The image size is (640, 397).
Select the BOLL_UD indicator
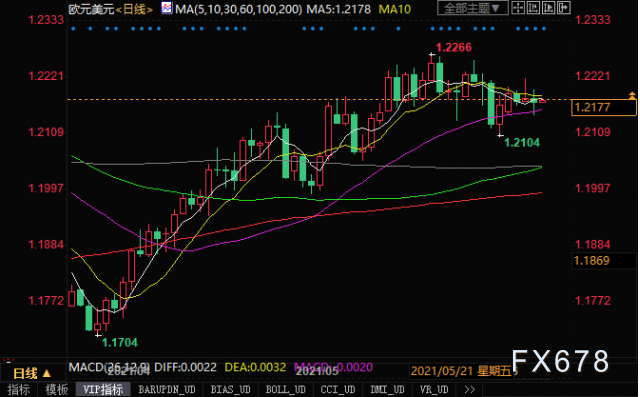coord(285,390)
